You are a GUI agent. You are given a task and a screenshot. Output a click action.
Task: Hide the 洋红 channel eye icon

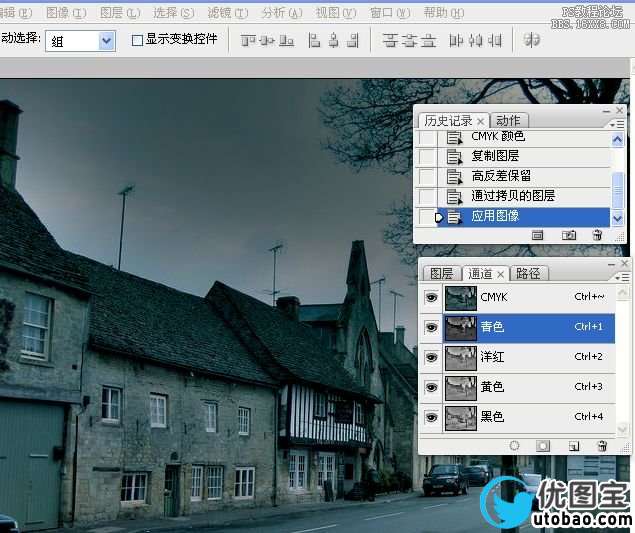point(431,357)
